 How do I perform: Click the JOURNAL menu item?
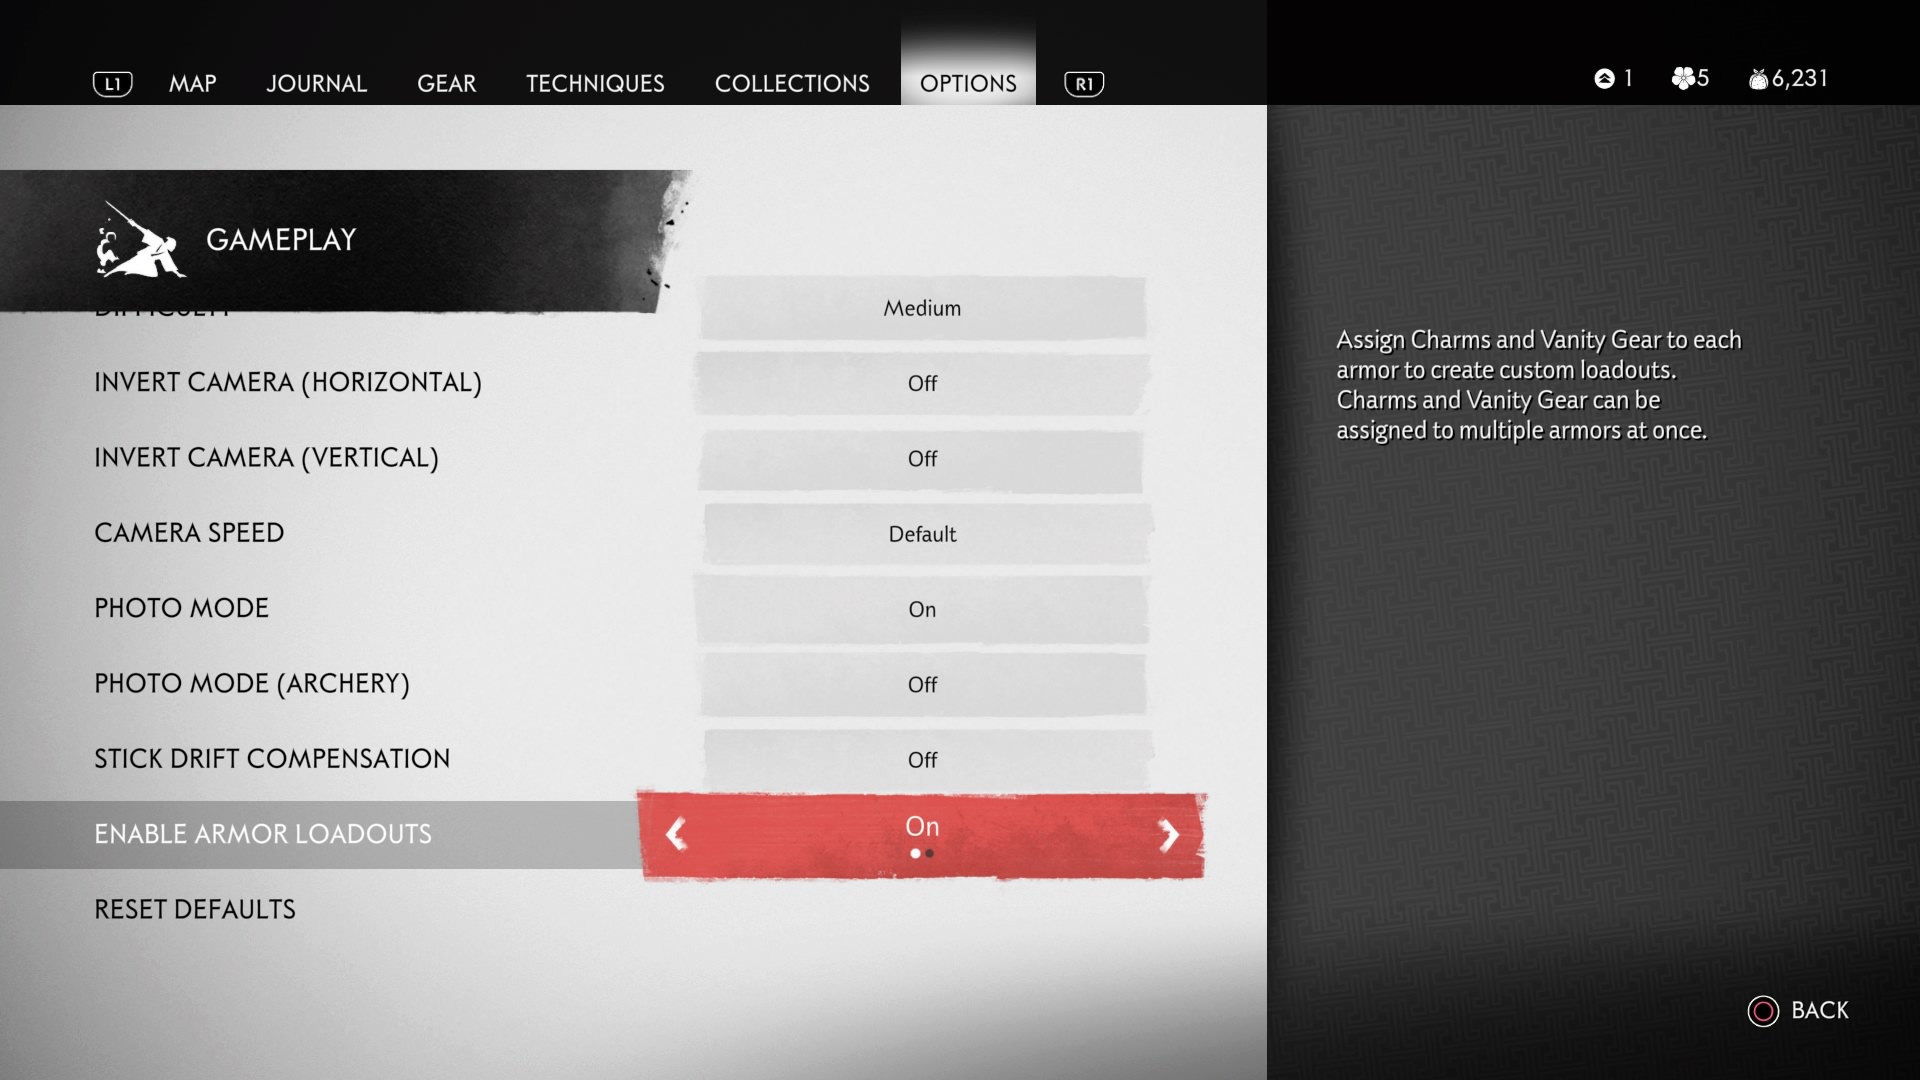pyautogui.click(x=316, y=82)
